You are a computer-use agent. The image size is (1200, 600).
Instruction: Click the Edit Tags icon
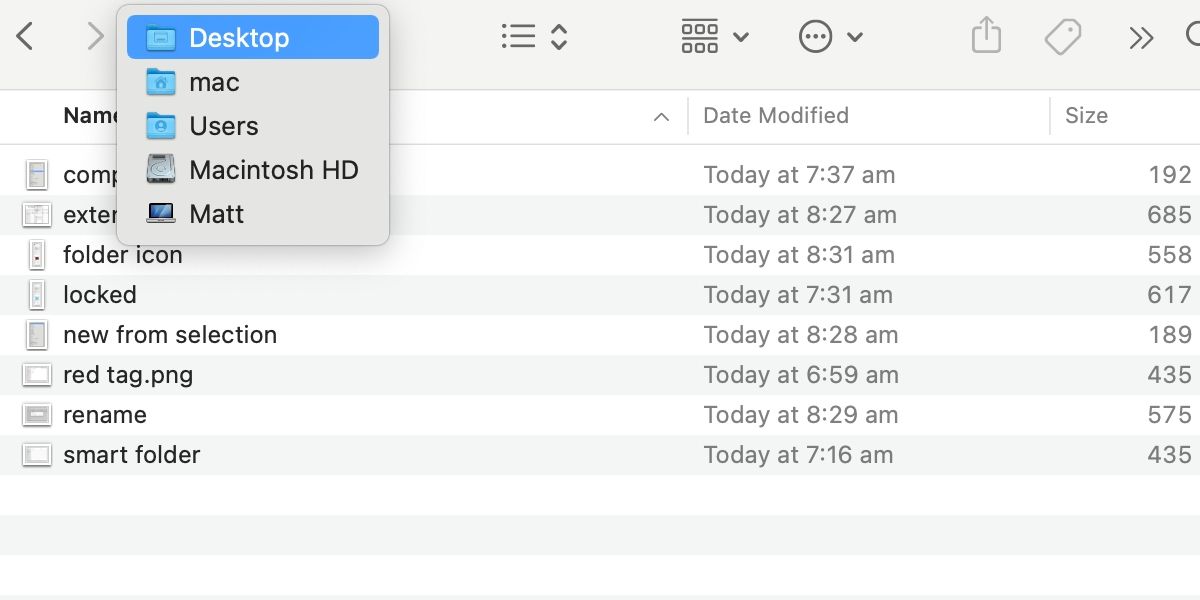(x=1063, y=38)
